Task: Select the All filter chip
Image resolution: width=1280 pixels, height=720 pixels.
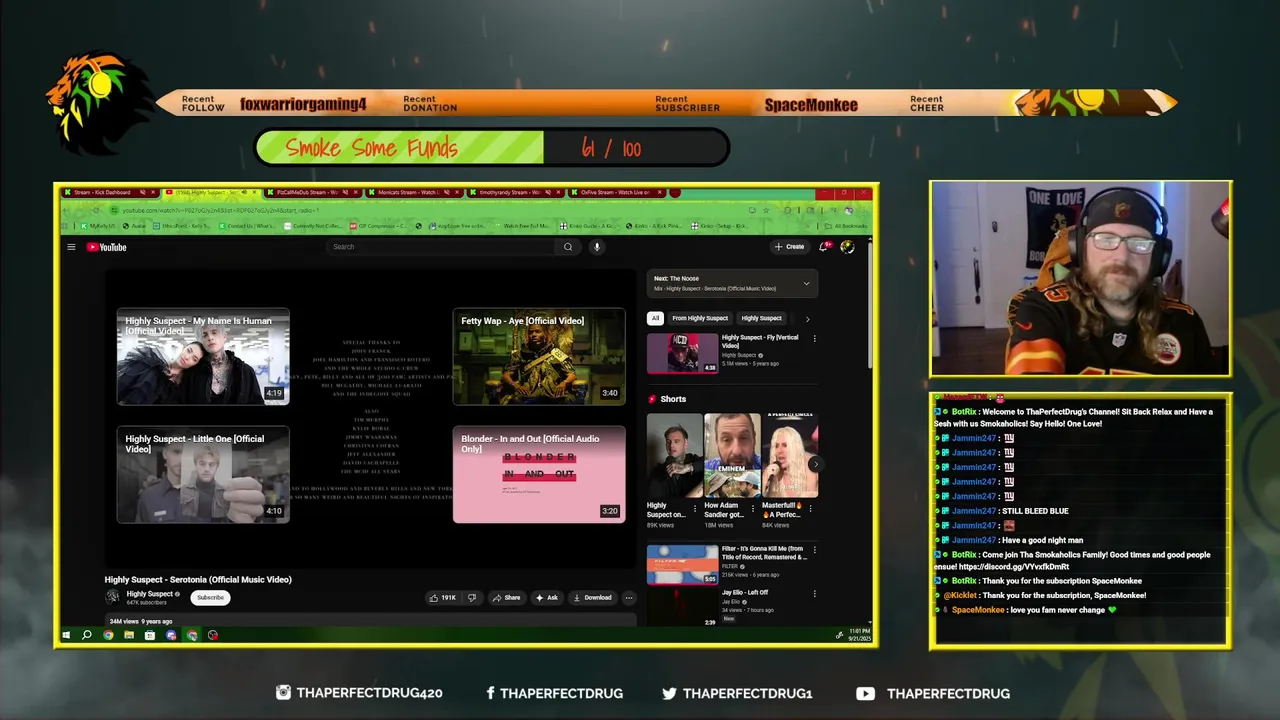Action: [655, 318]
